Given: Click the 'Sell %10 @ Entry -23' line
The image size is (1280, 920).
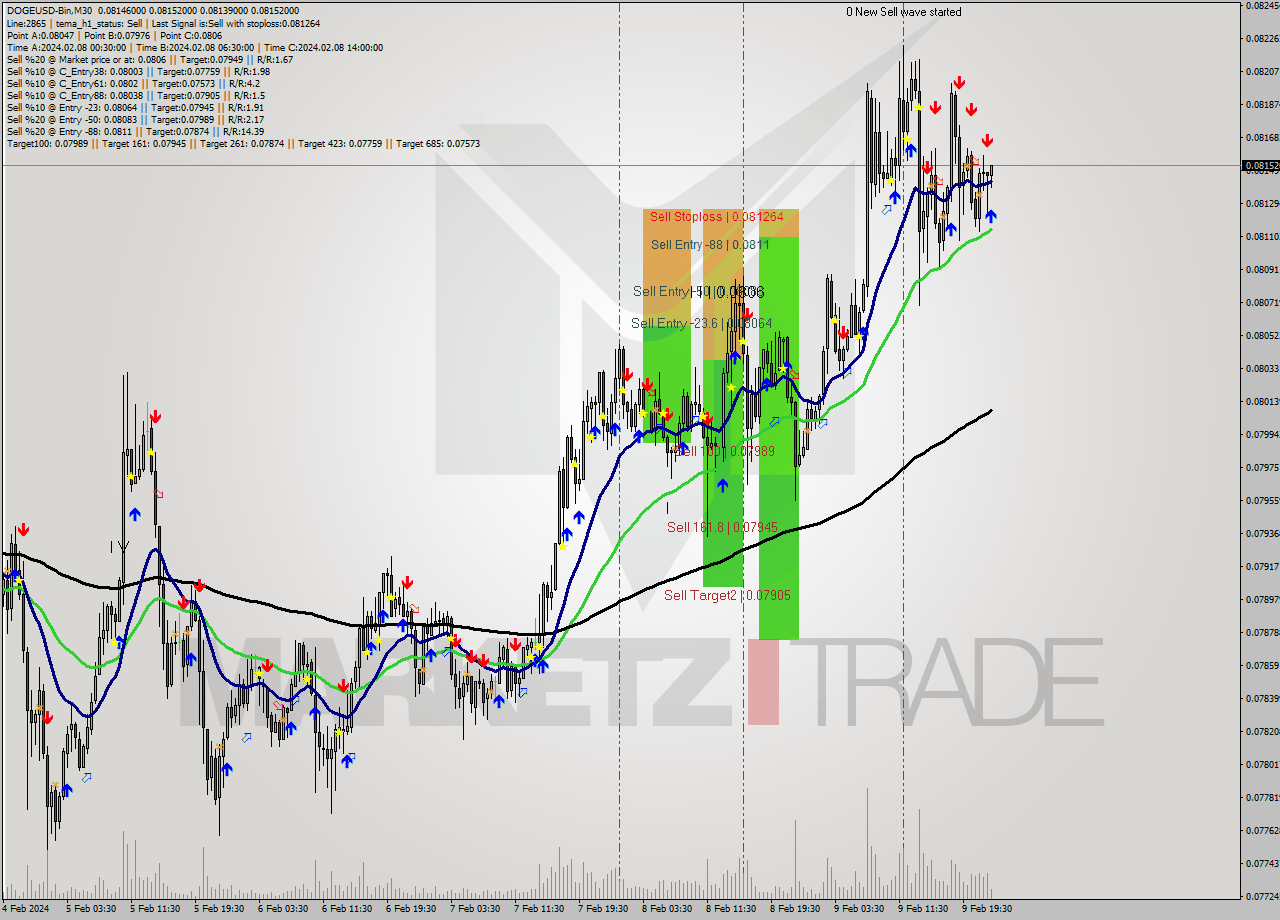Looking at the screenshot, I should (135, 107).
